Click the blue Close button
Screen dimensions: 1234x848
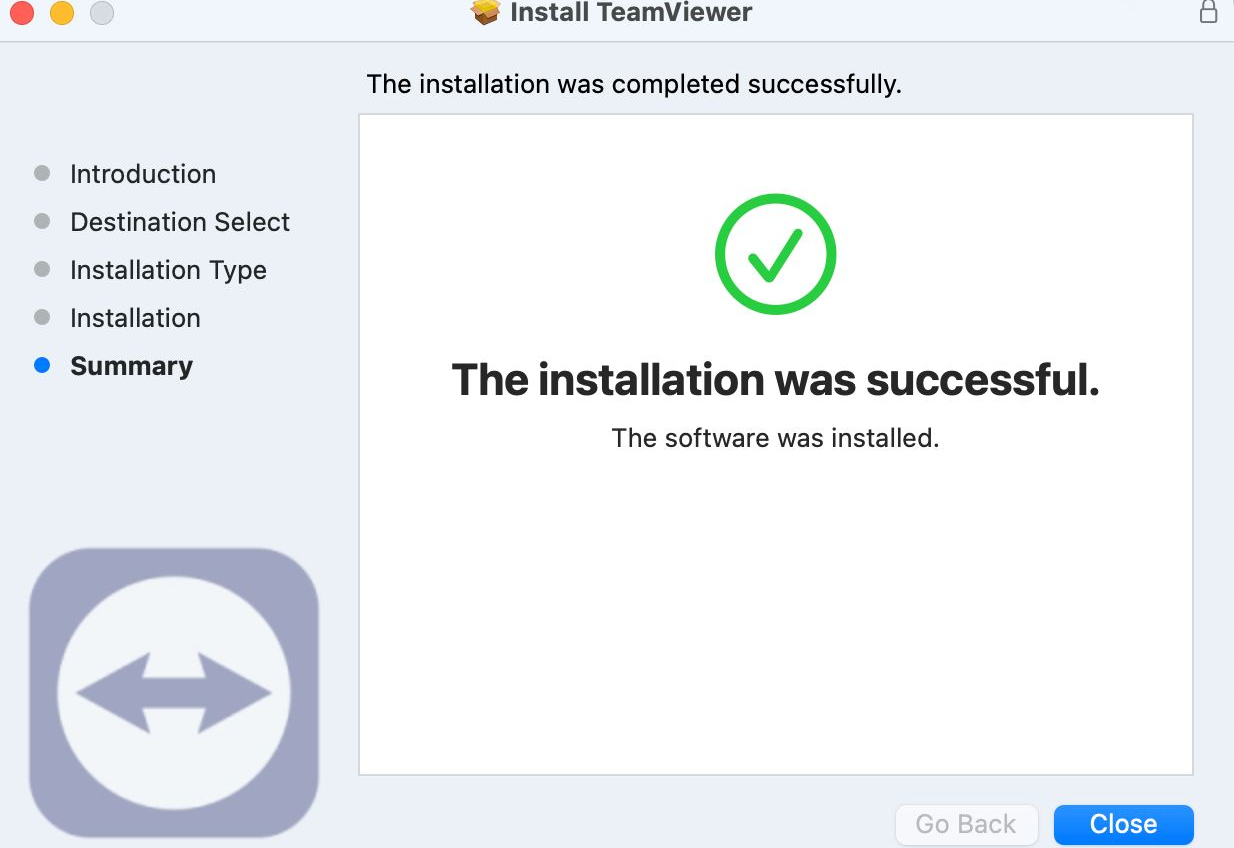[1123, 824]
